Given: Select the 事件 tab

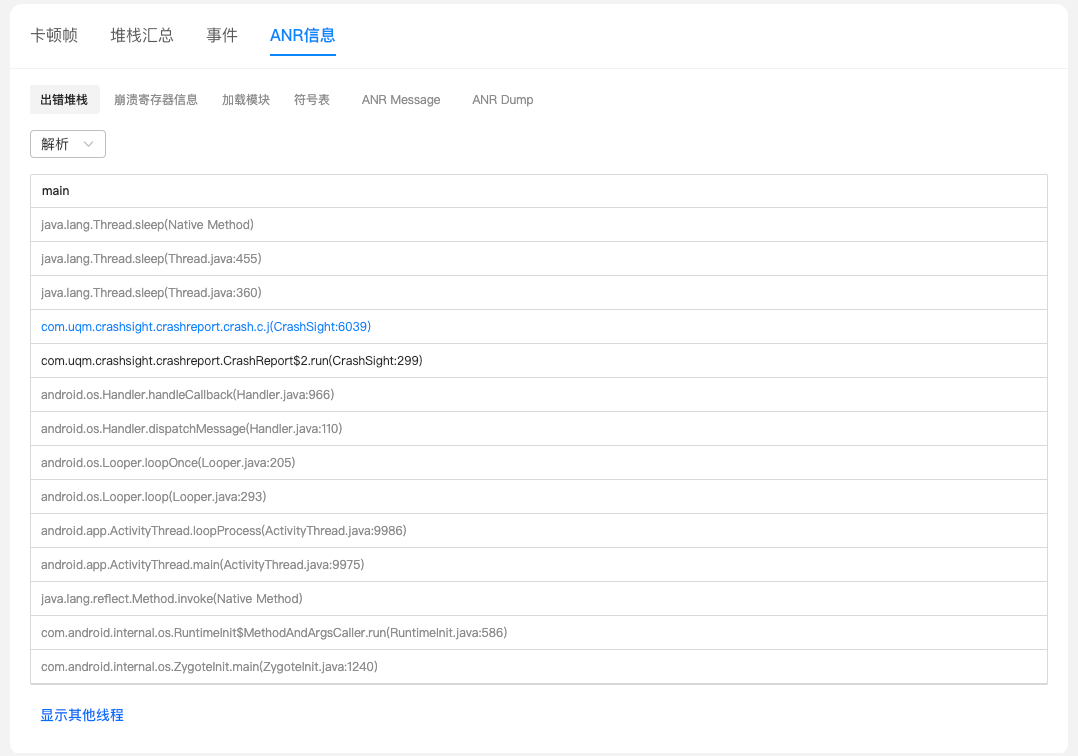Looking at the screenshot, I should (x=222, y=35).
